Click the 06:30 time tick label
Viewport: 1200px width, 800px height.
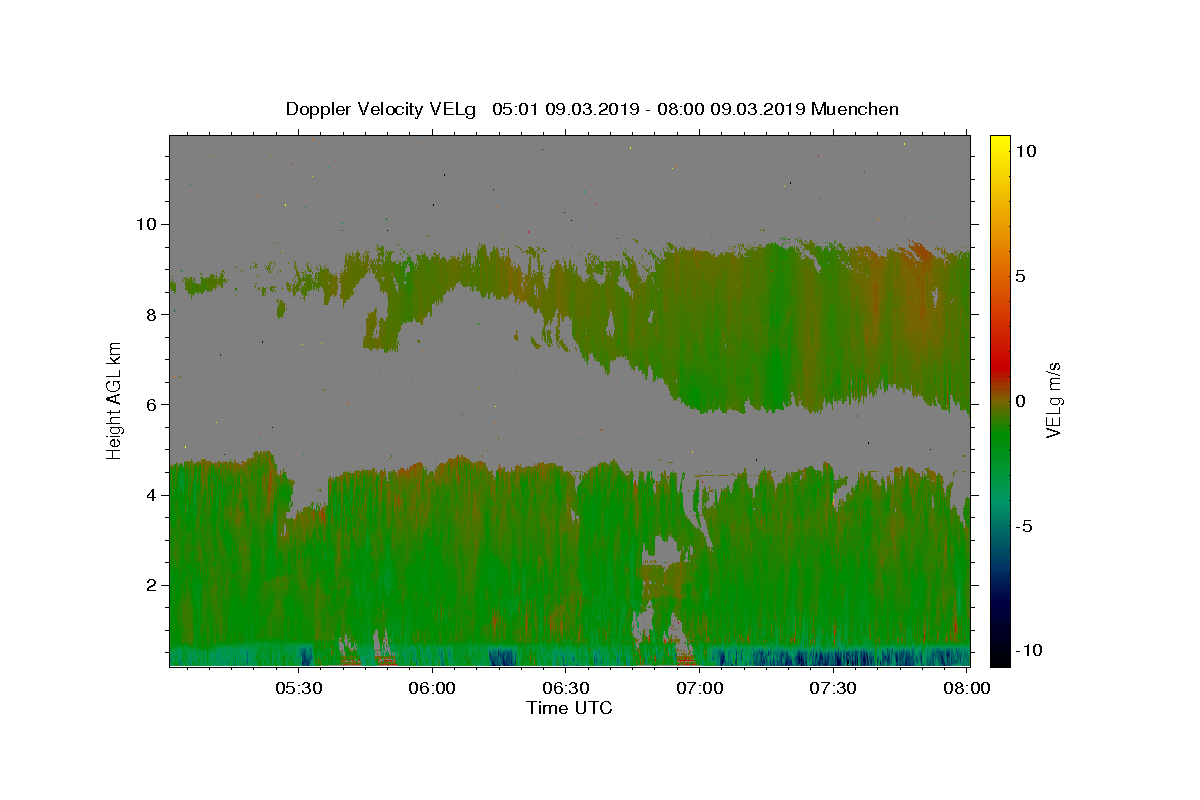pyautogui.click(x=567, y=688)
